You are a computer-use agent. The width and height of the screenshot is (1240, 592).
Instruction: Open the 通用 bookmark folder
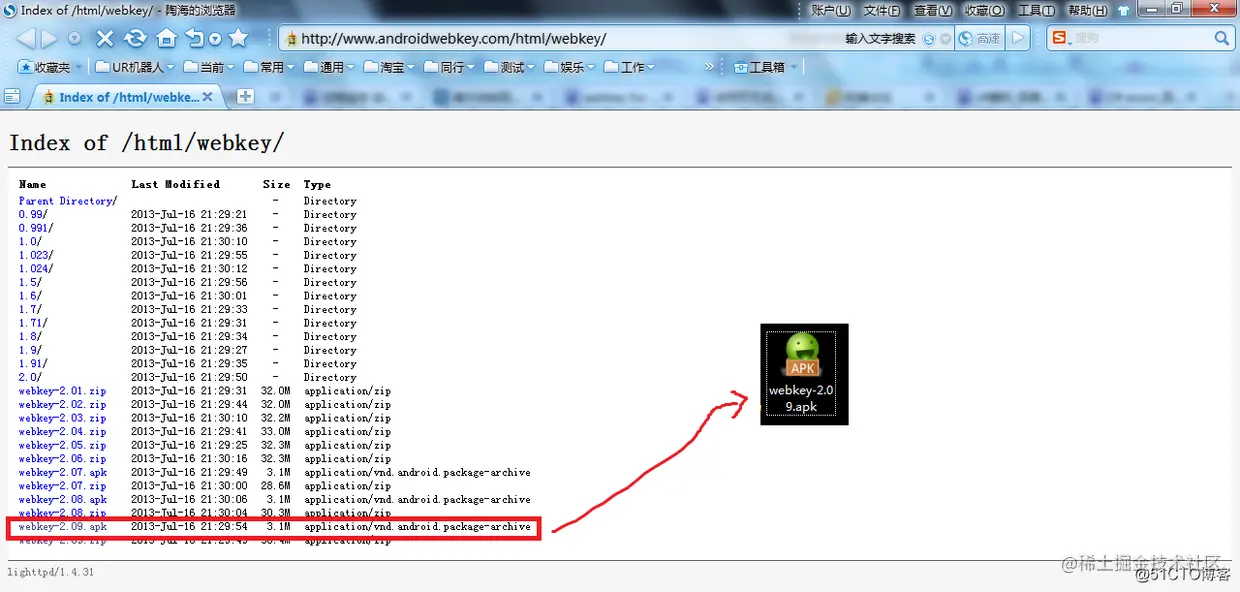pyautogui.click(x=328, y=67)
